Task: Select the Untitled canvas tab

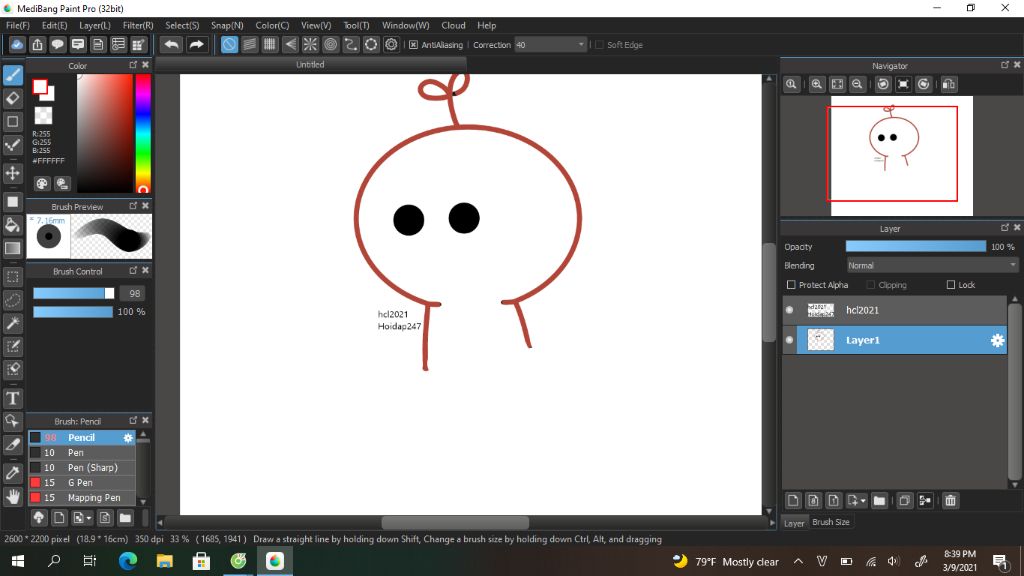Action: pyautogui.click(x=310, y=65)
